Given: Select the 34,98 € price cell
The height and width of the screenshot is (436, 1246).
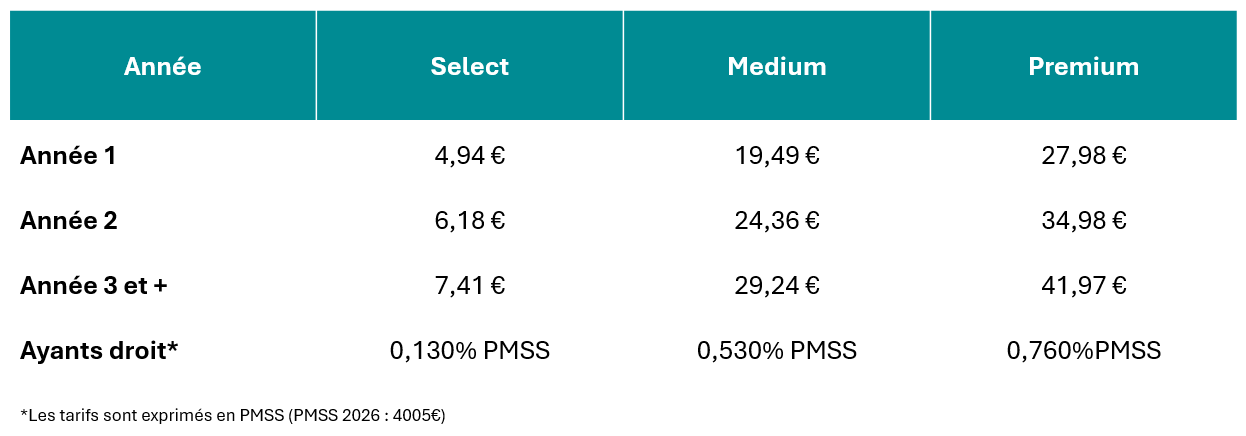Looking at the screenshot, I should point(1084,221).
